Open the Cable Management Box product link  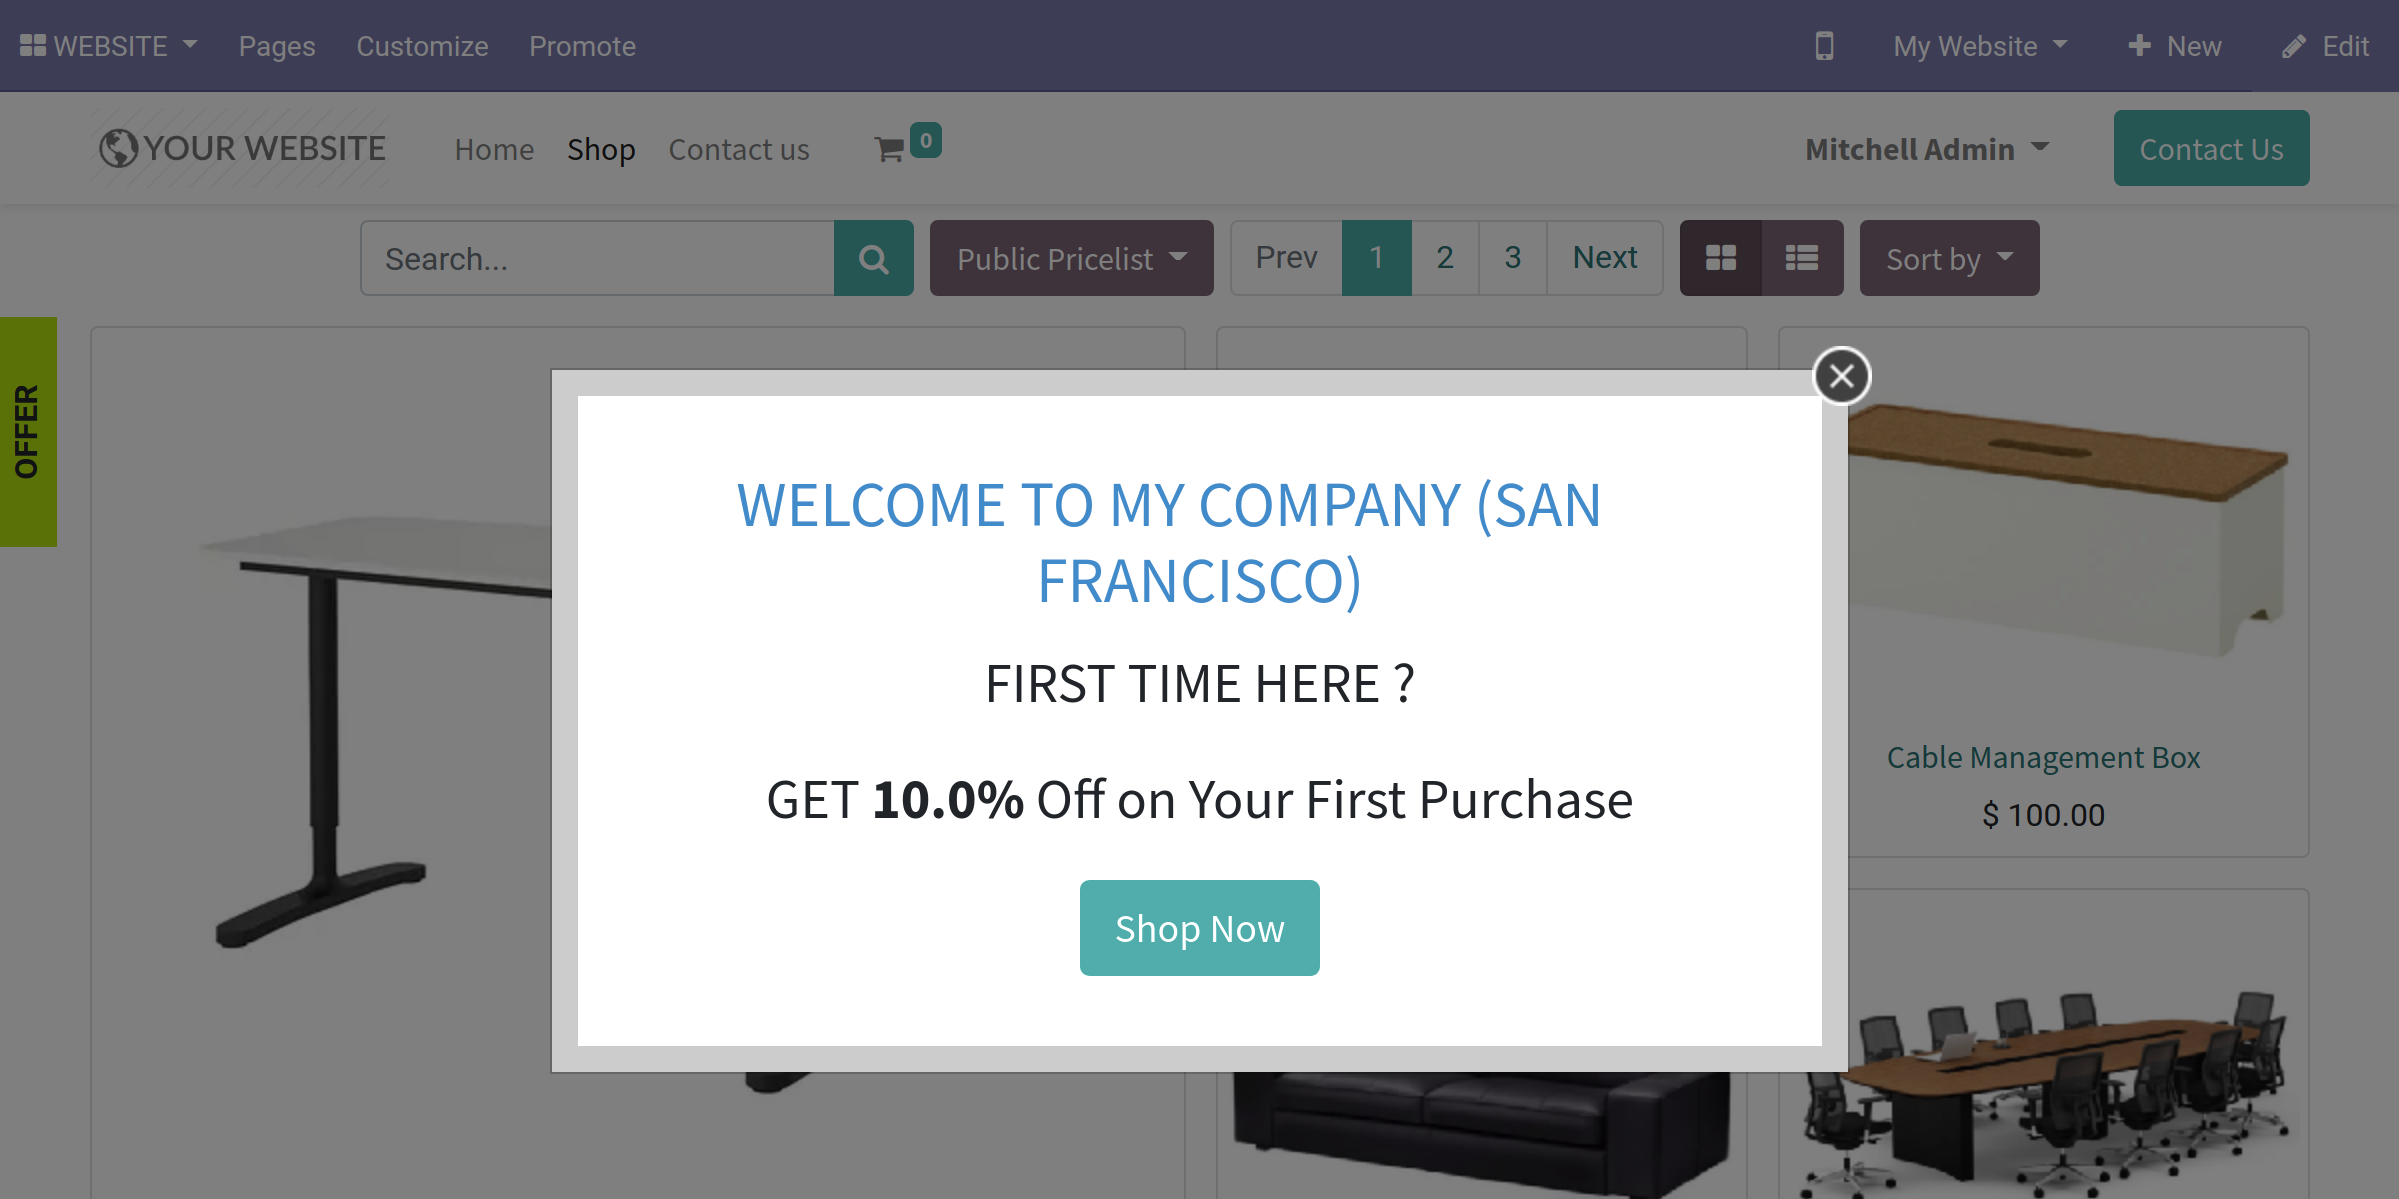tap(2043, 757)
